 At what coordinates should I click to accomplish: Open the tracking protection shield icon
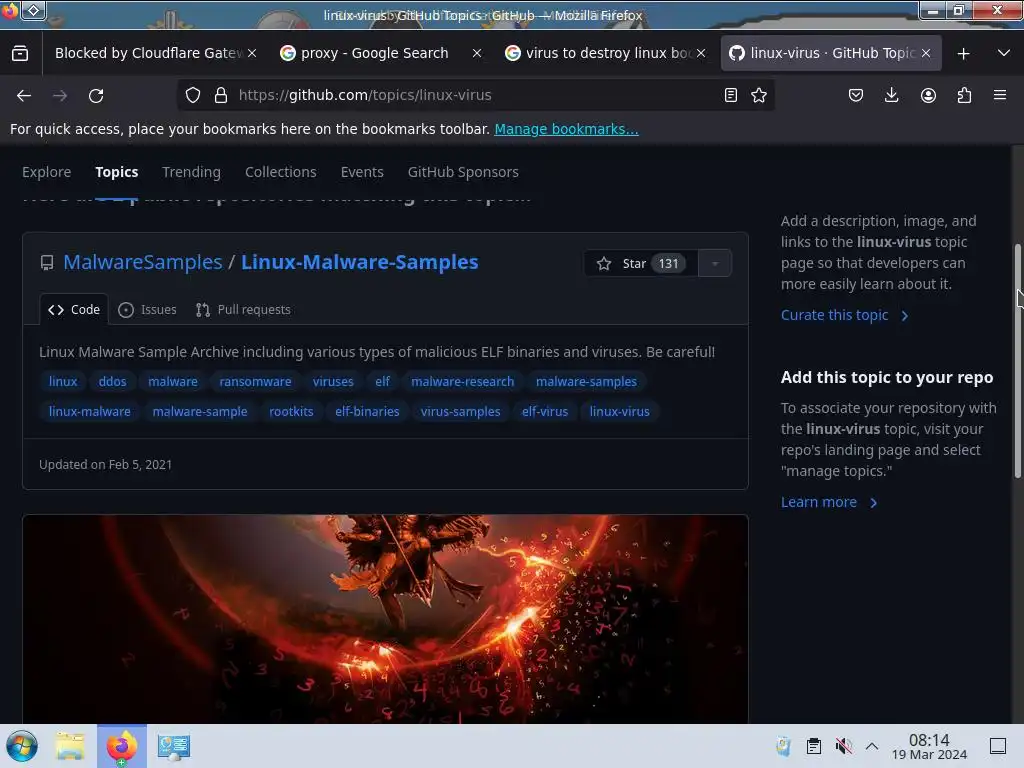pos(193,95)
